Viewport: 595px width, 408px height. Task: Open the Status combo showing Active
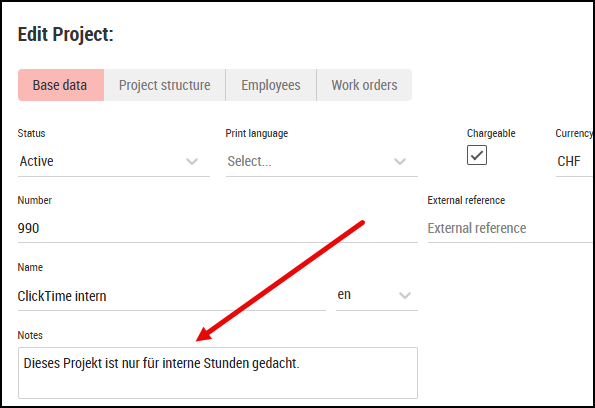(113, 162)
